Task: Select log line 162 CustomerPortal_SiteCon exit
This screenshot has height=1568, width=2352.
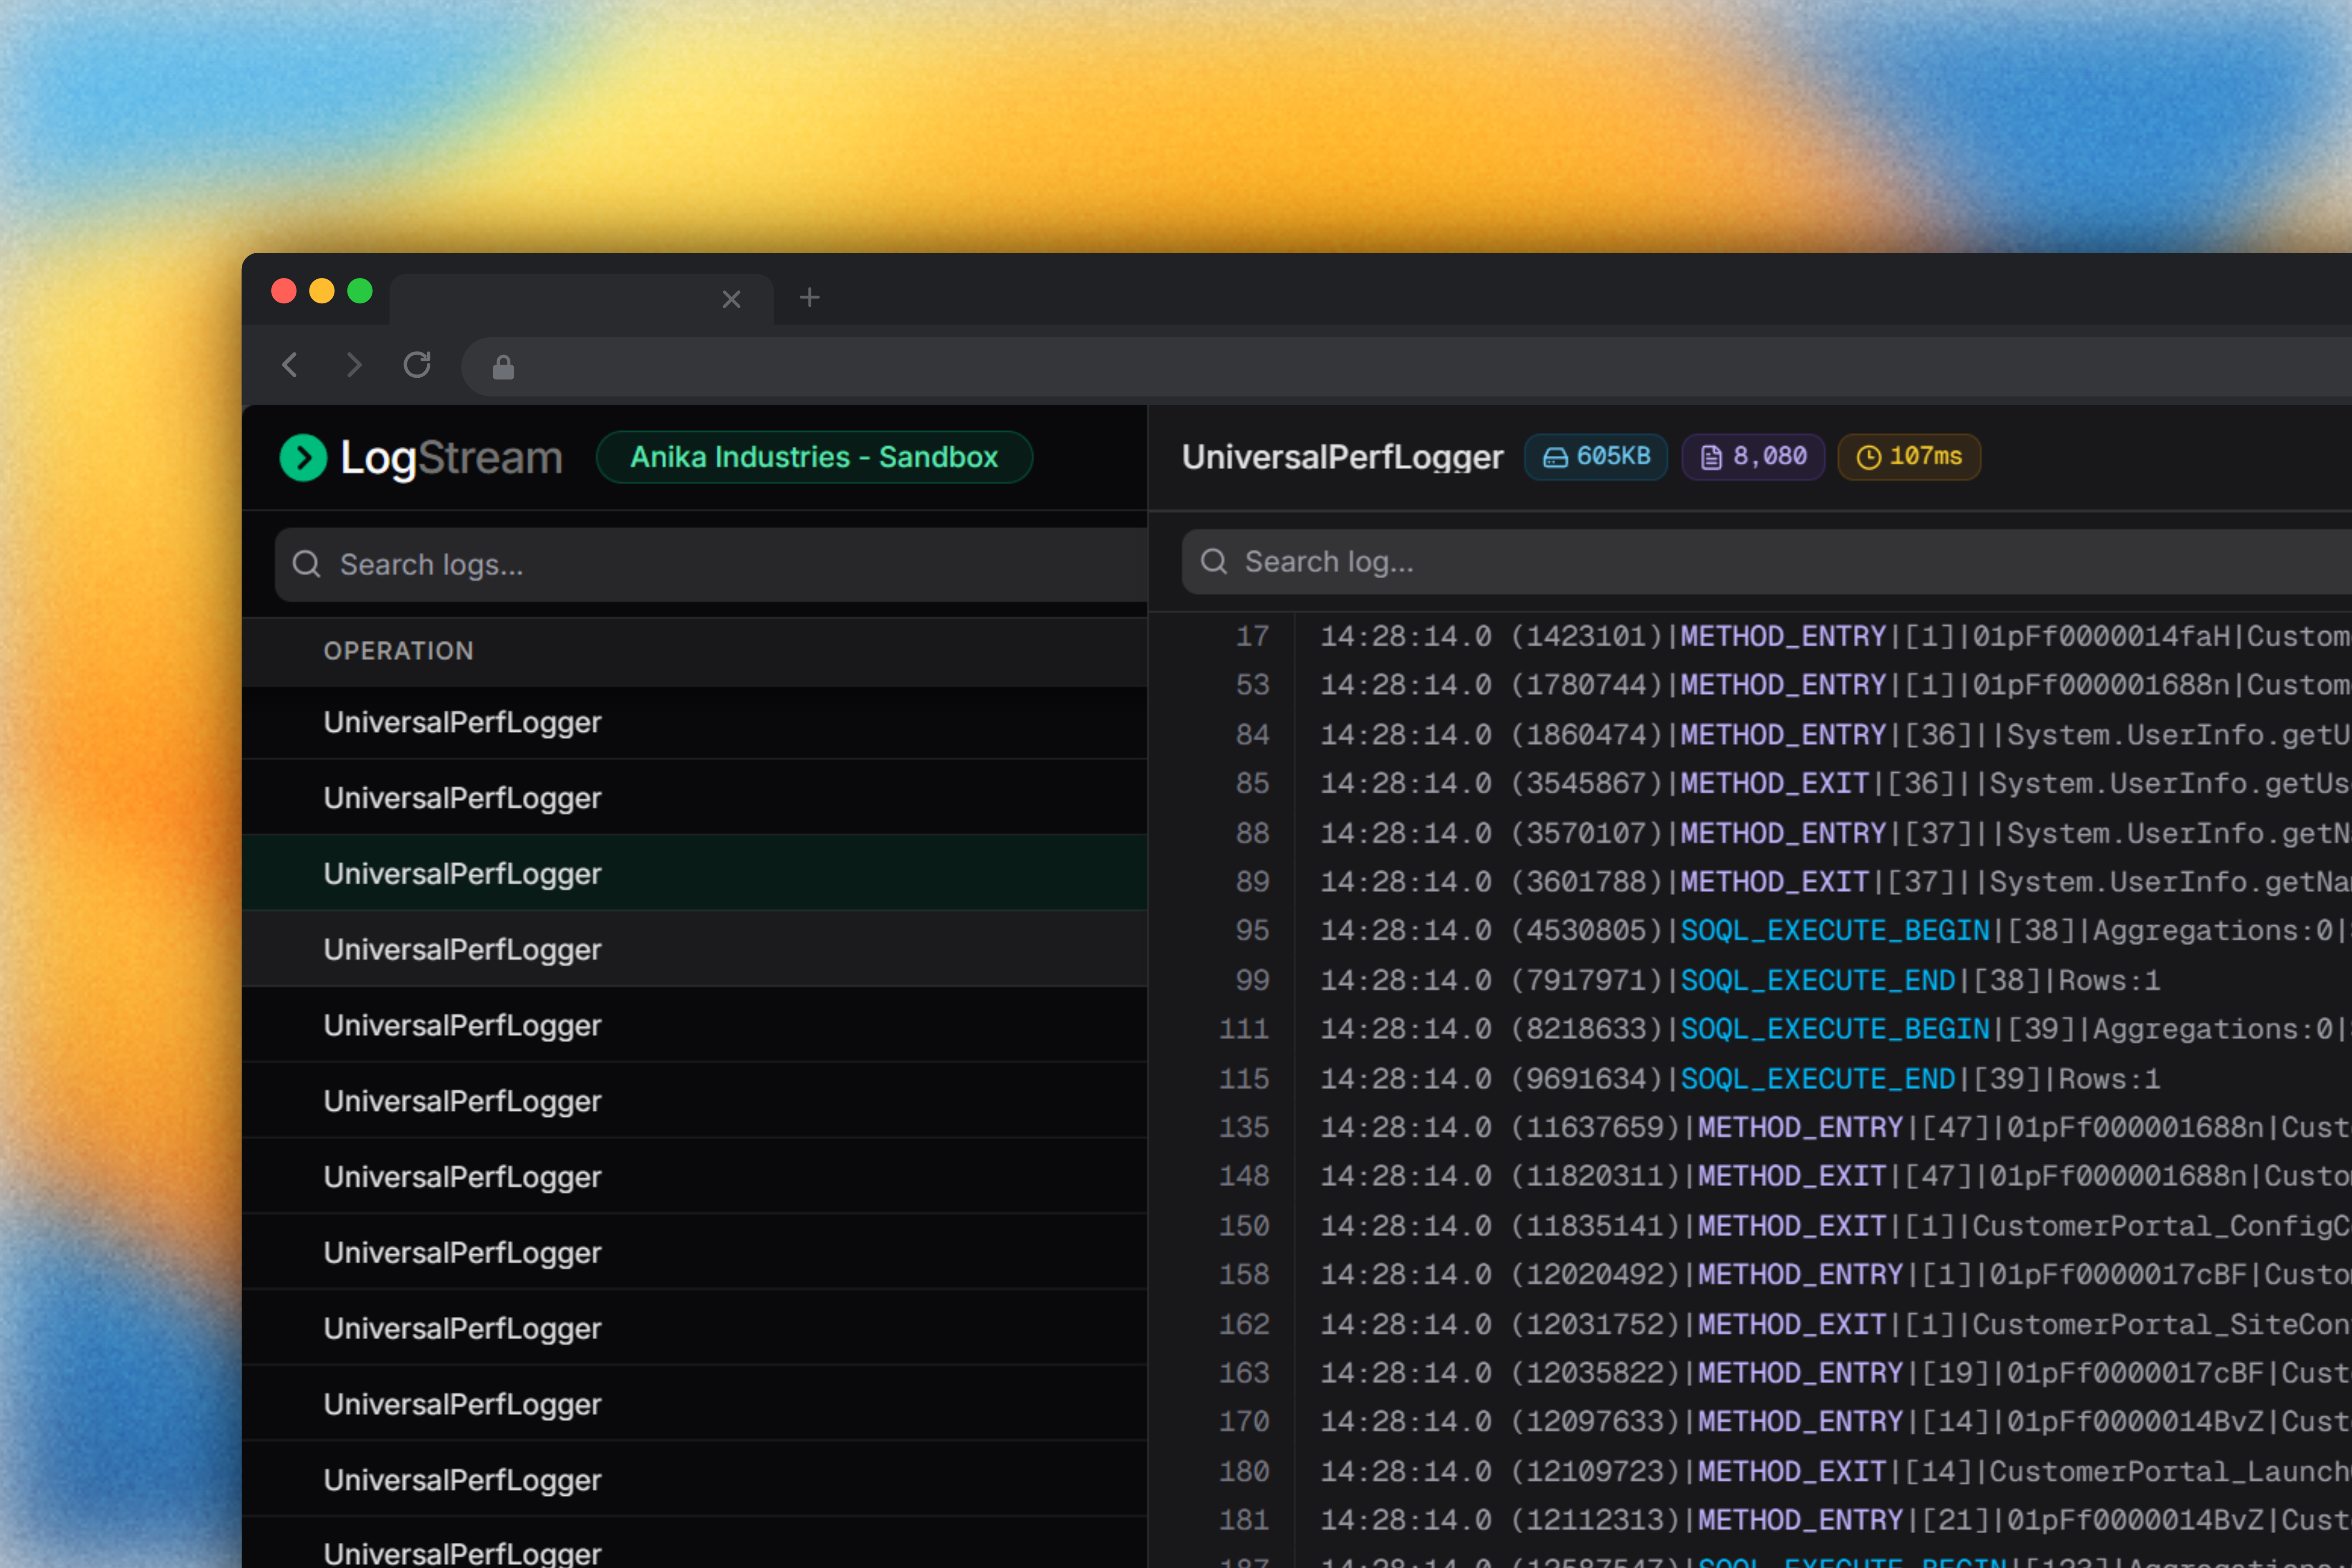Action: click(x=1750, y=1324)
